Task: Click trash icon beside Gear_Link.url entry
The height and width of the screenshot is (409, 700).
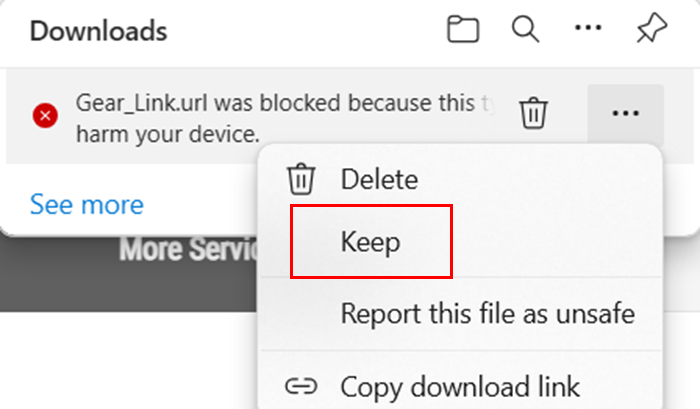Action: click(x=533, y=113)
